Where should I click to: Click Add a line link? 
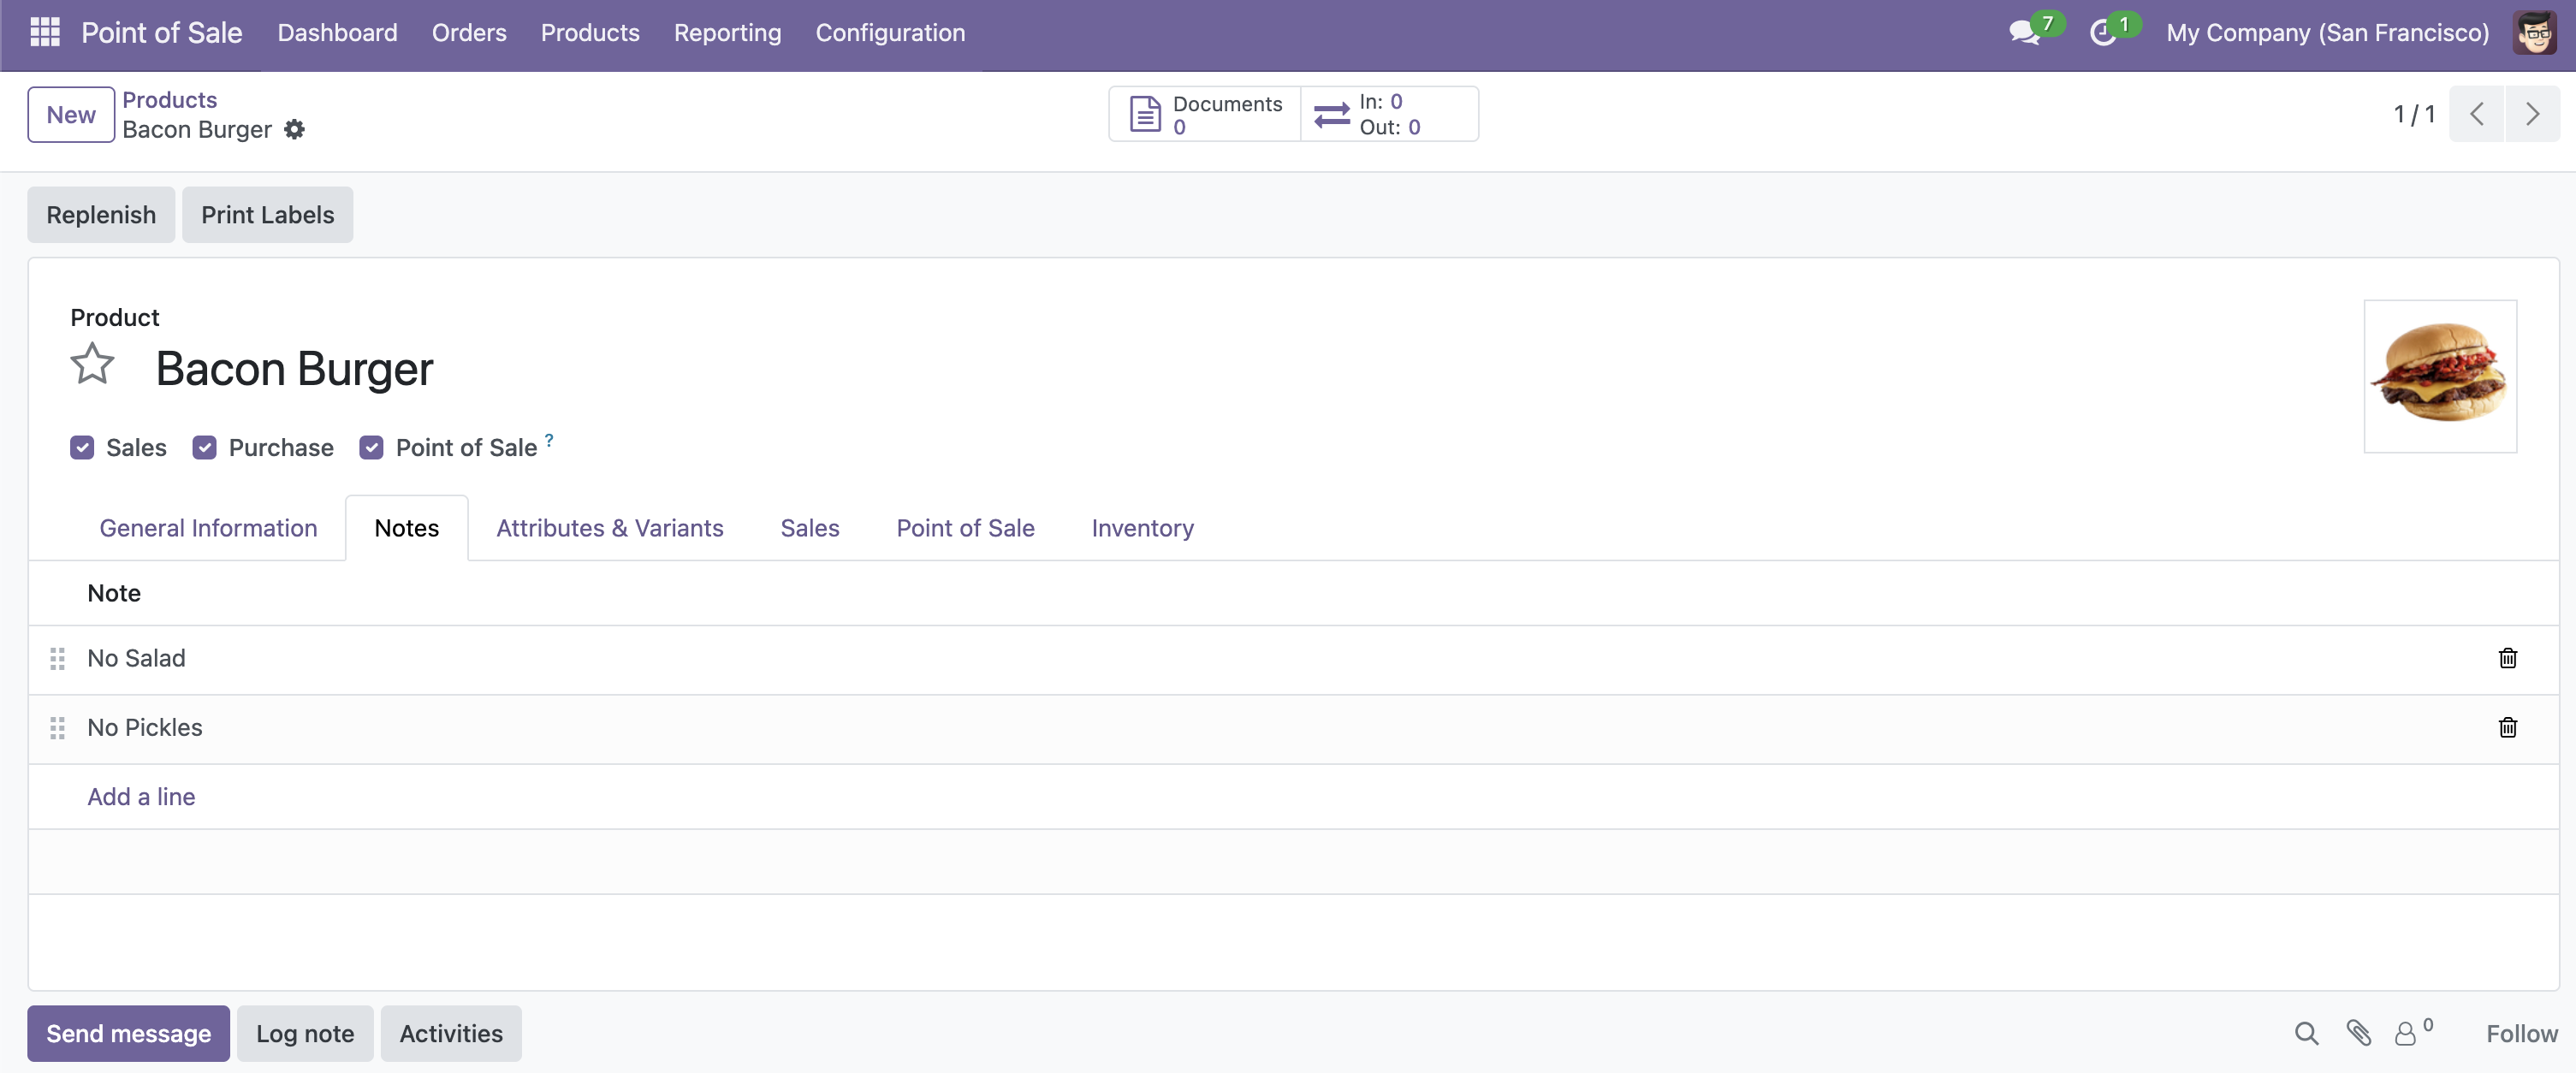point(141,796)
